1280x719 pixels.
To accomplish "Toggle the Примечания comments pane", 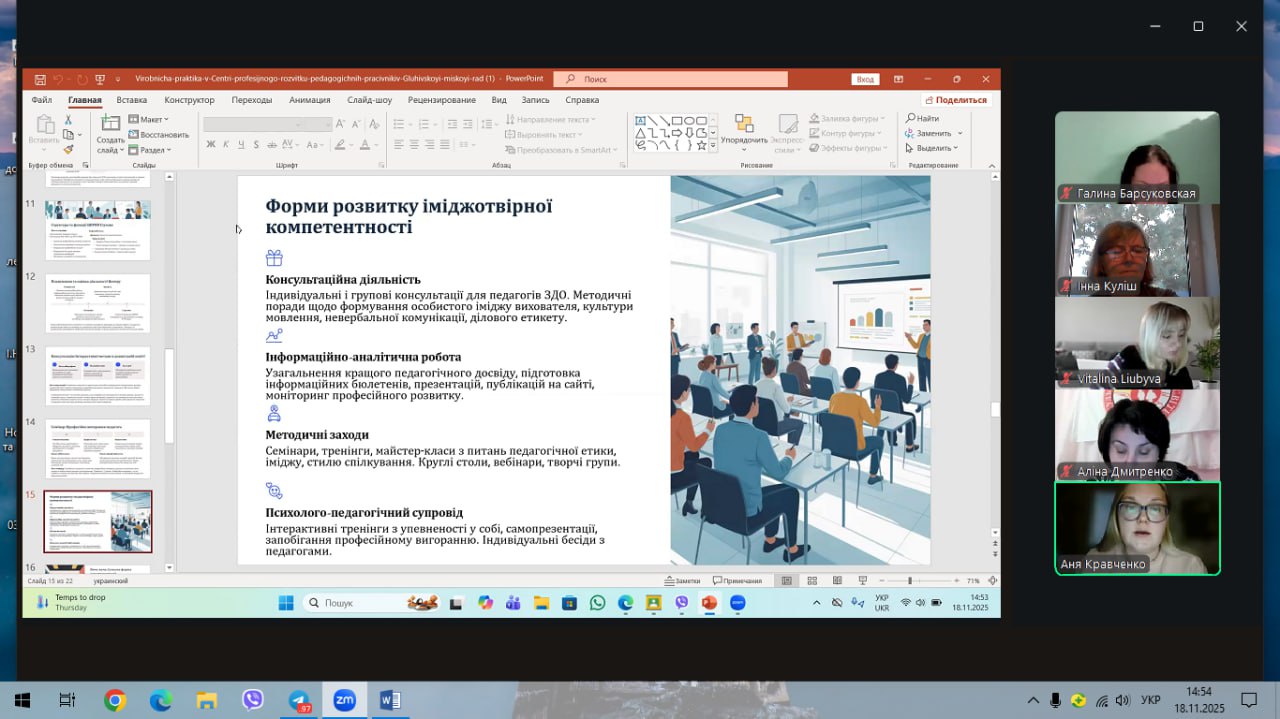I will click(737, 580).
